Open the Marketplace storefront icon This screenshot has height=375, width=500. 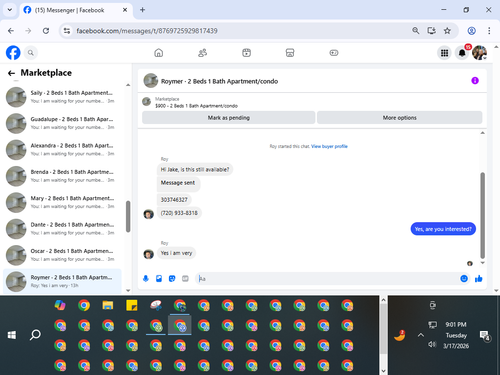click(290, 53)
